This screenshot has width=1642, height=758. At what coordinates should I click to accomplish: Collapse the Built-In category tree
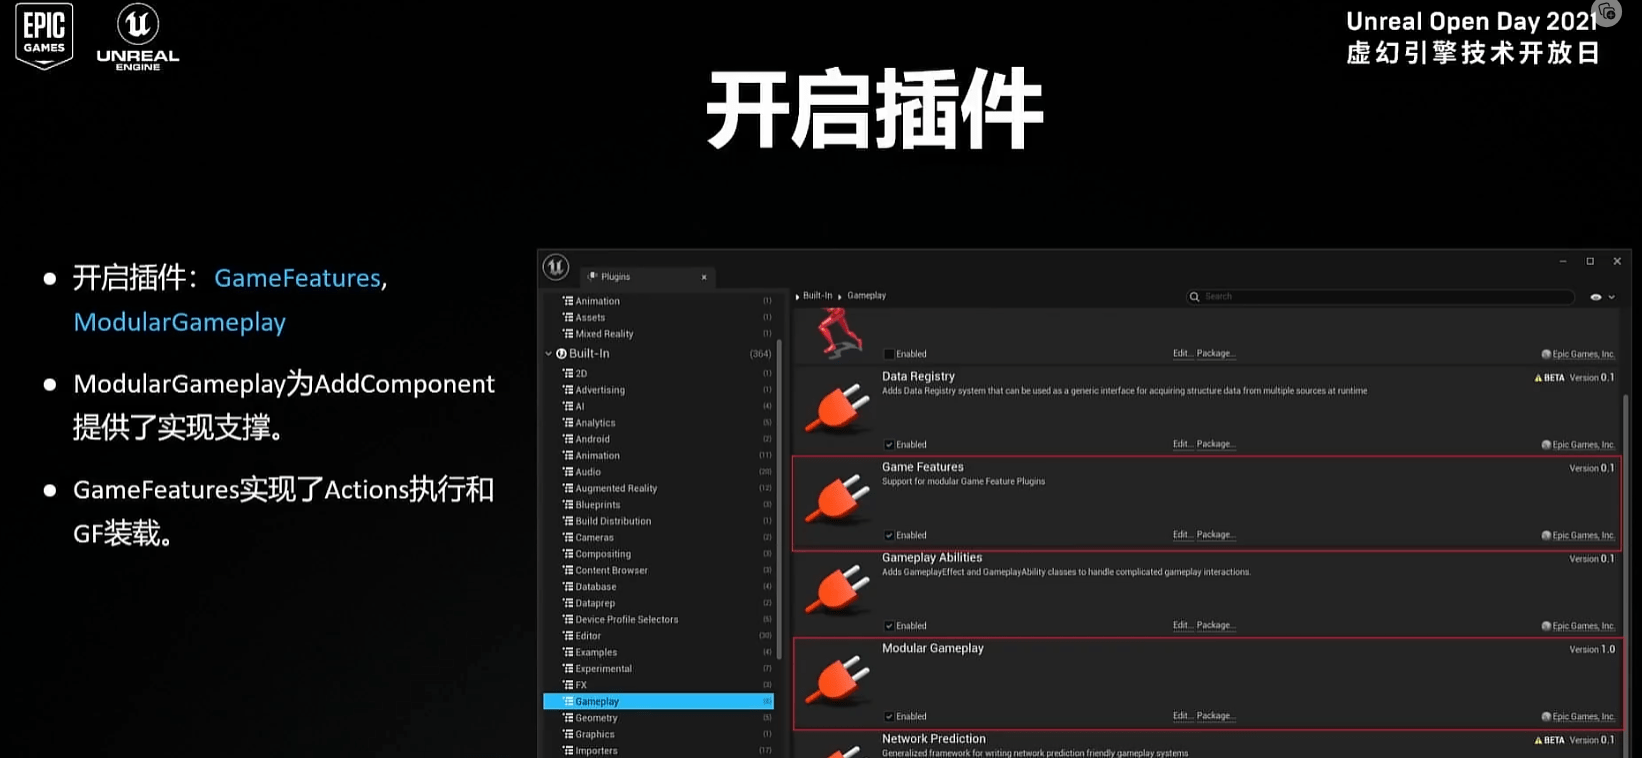click(549, 354)
